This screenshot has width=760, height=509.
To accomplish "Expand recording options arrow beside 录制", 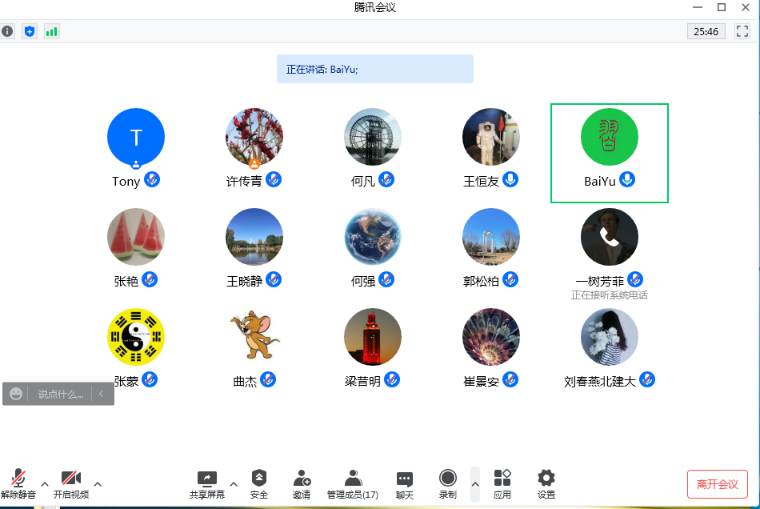I will tap(475, 484).
